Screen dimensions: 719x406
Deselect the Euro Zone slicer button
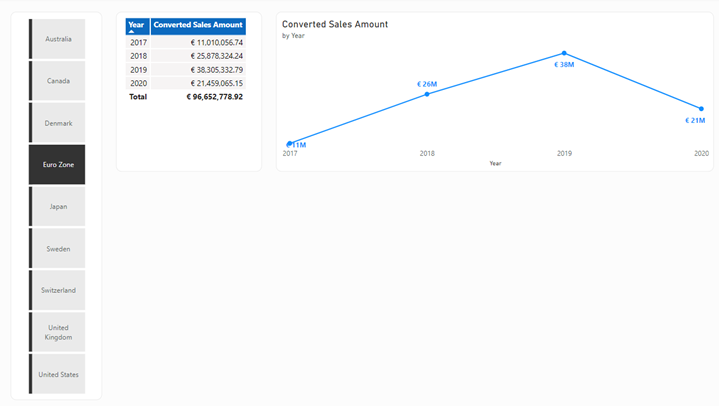click(57, 165)
